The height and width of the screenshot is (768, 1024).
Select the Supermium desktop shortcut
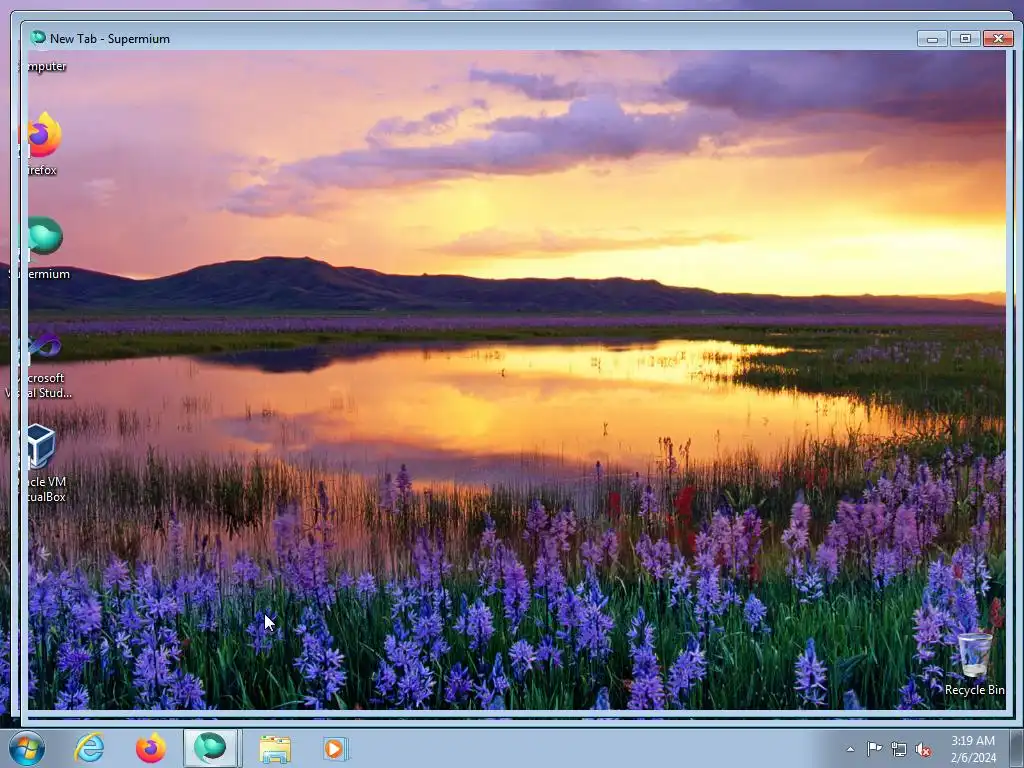[42, 248]
